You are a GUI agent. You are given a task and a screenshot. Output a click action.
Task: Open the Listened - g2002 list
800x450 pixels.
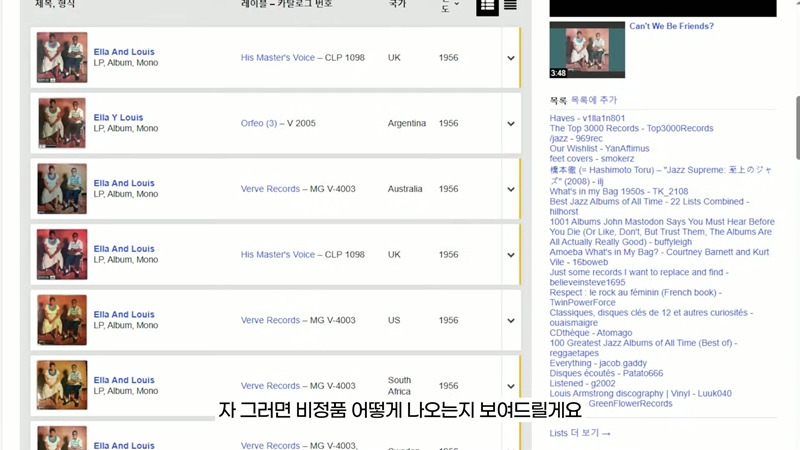(582, 384)
